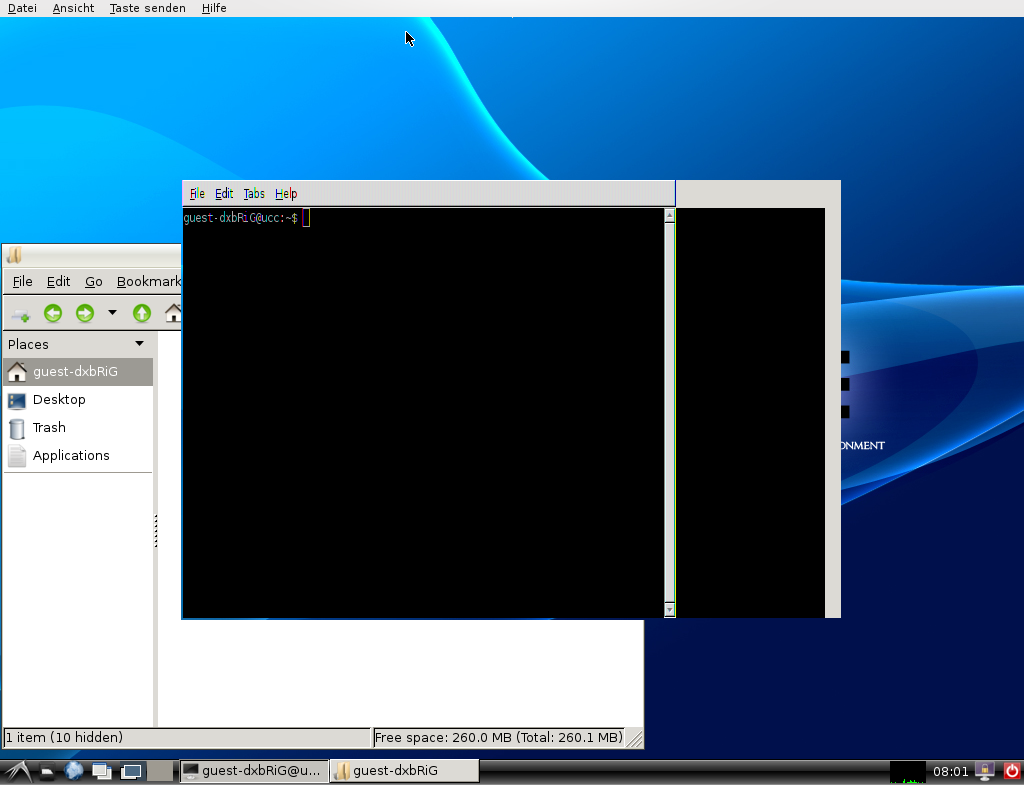Click the terminal scrollbar down arrow

click(670, 609)
